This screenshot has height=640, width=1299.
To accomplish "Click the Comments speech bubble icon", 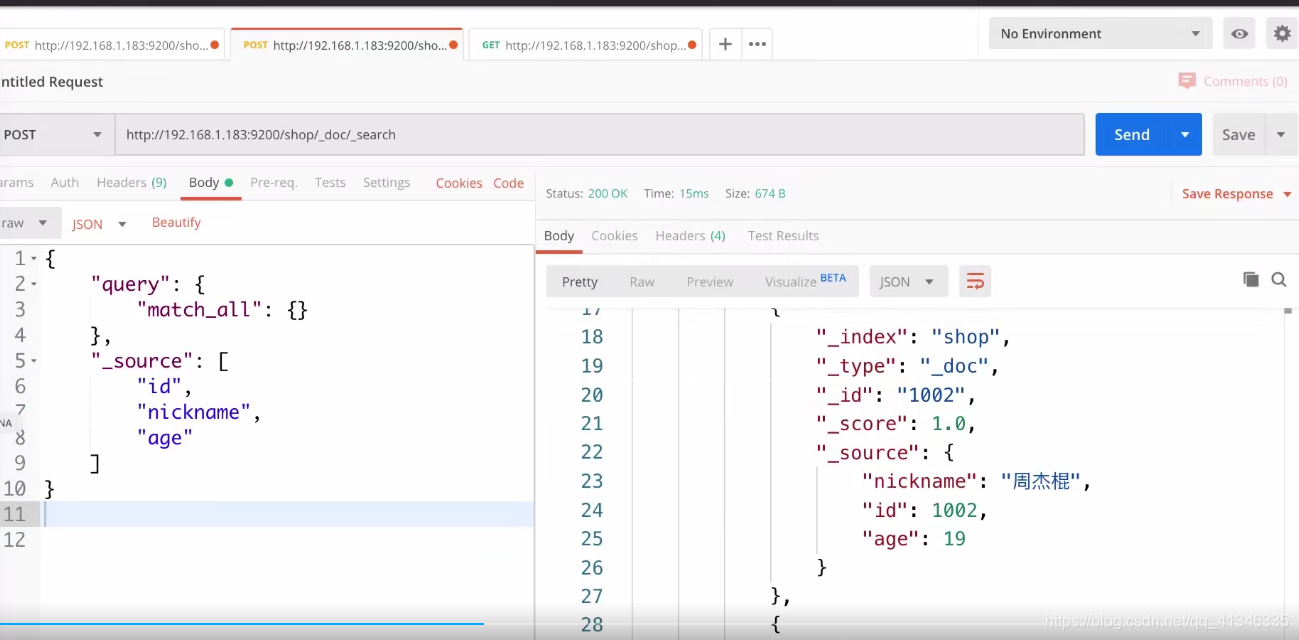I will 1187,81.
